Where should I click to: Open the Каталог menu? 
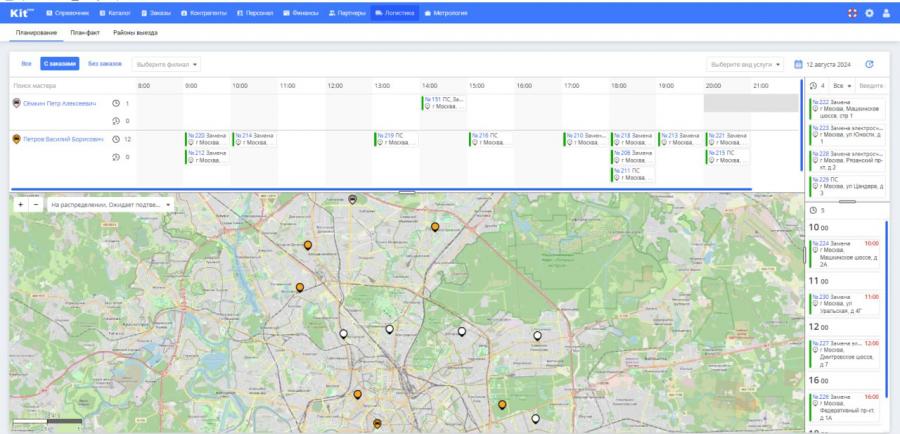[115, 13]
